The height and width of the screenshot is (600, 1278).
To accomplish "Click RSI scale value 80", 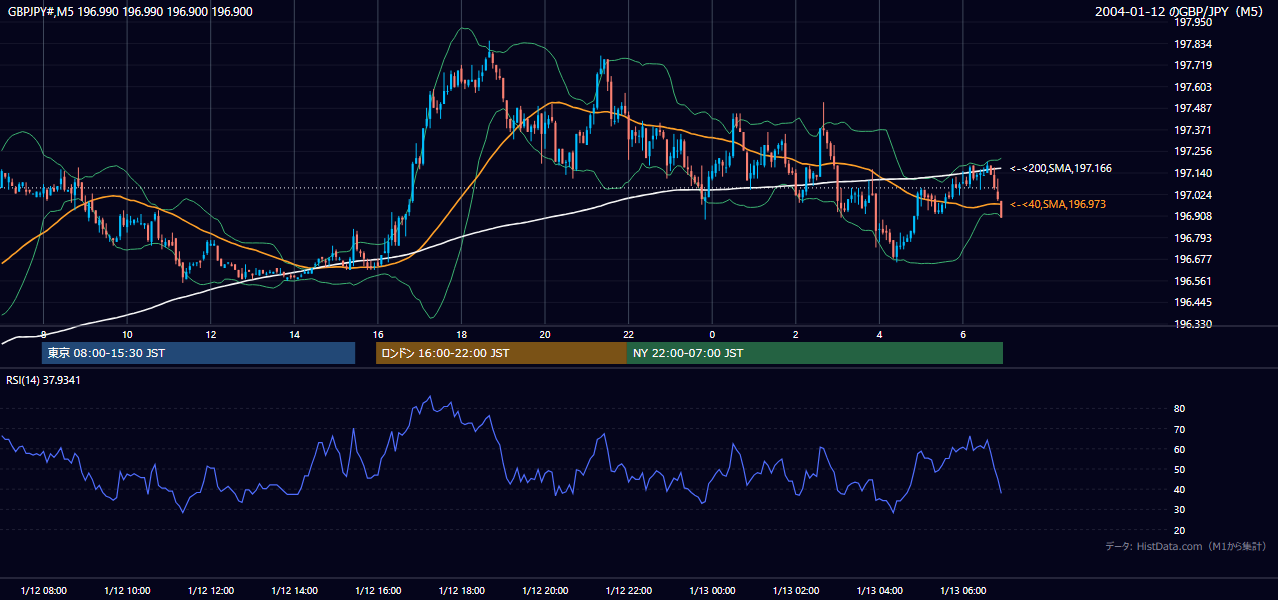I will tap(1179, 409).
